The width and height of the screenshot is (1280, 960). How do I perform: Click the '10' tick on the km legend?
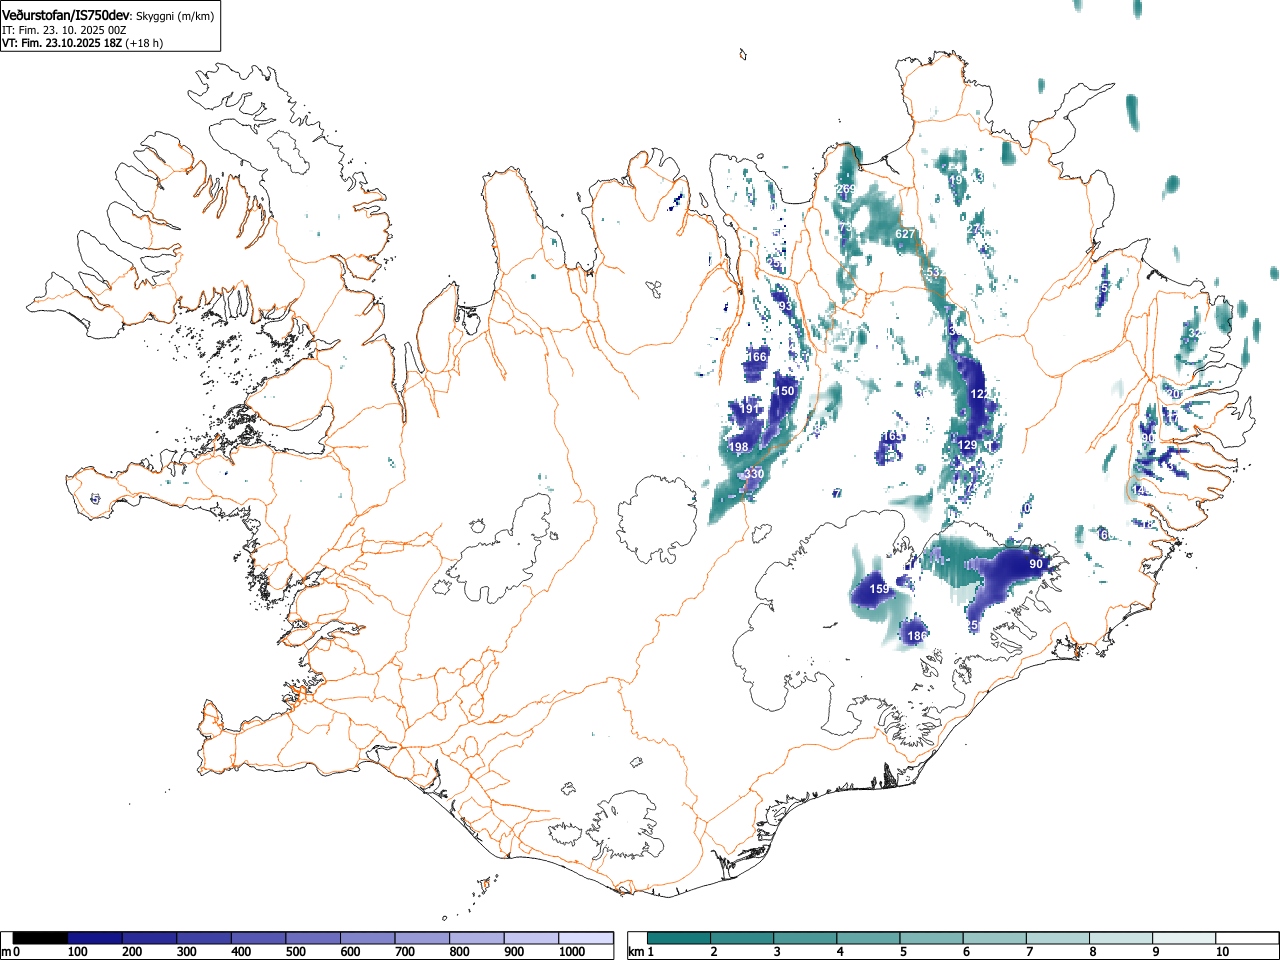coord(1221,952)
